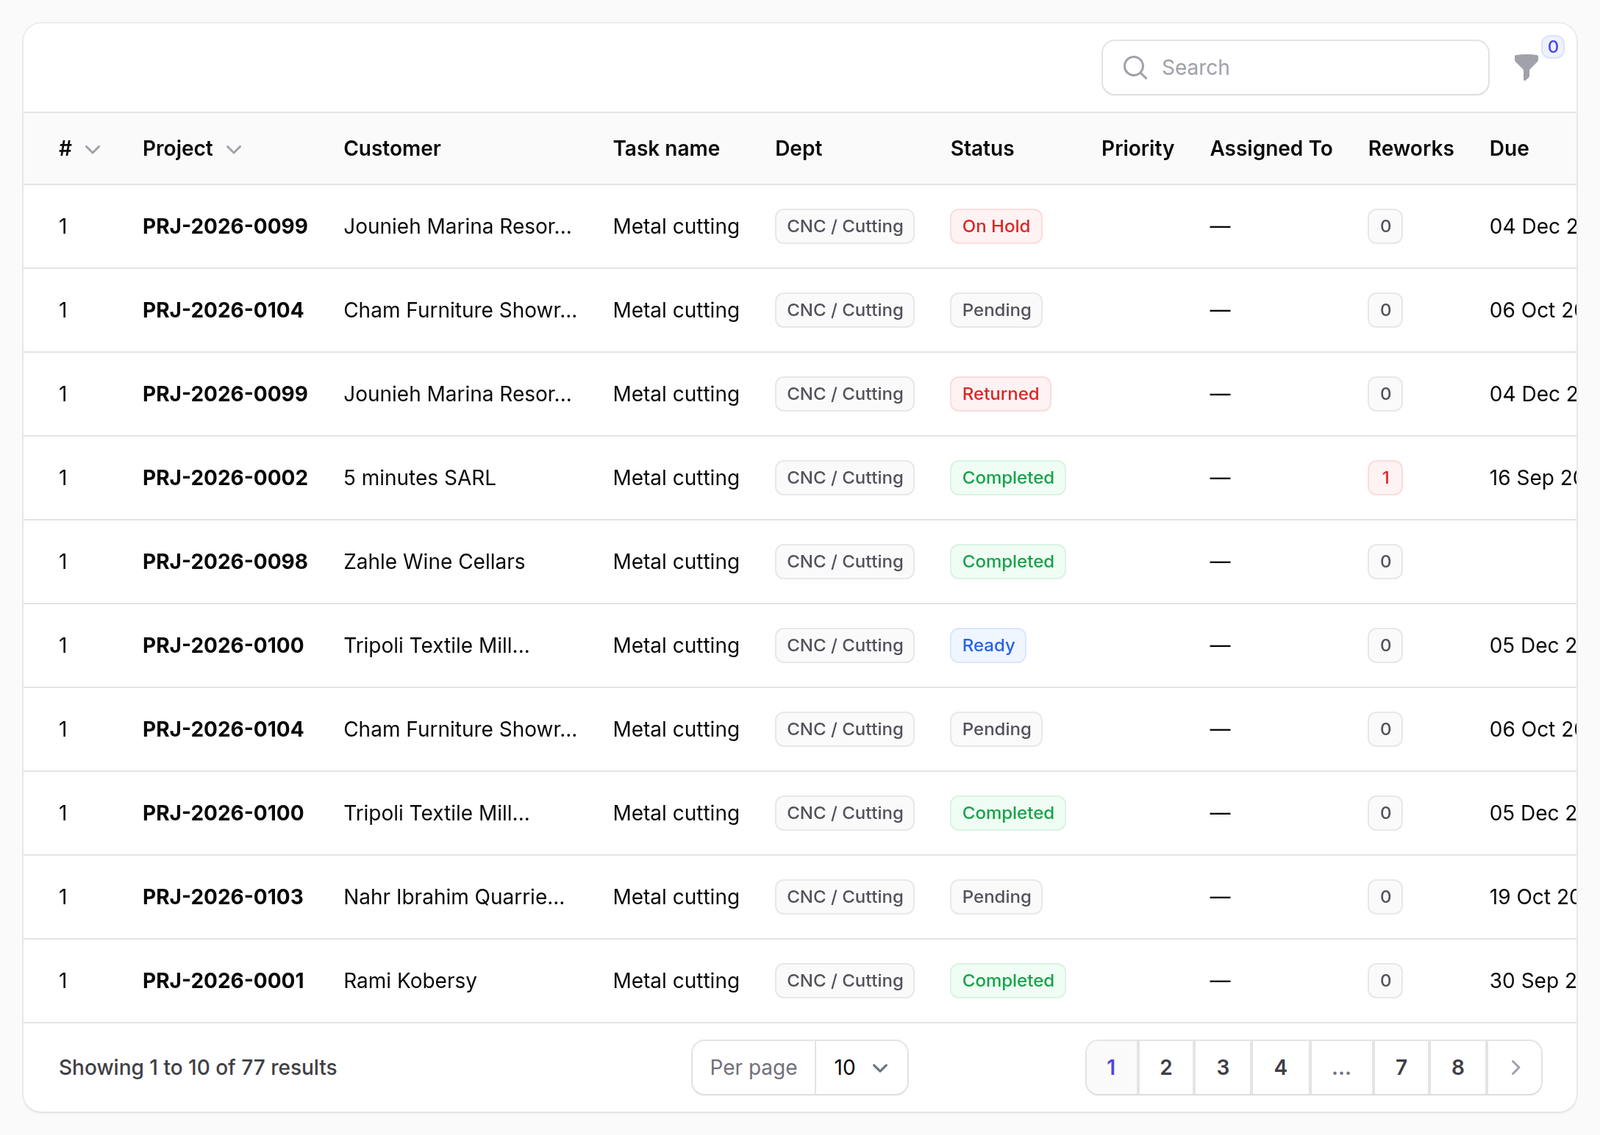The height and width of the screenshot is (1135, 1600).
Task: Click the pagination ellipsis
Action: point(1342,1067)
